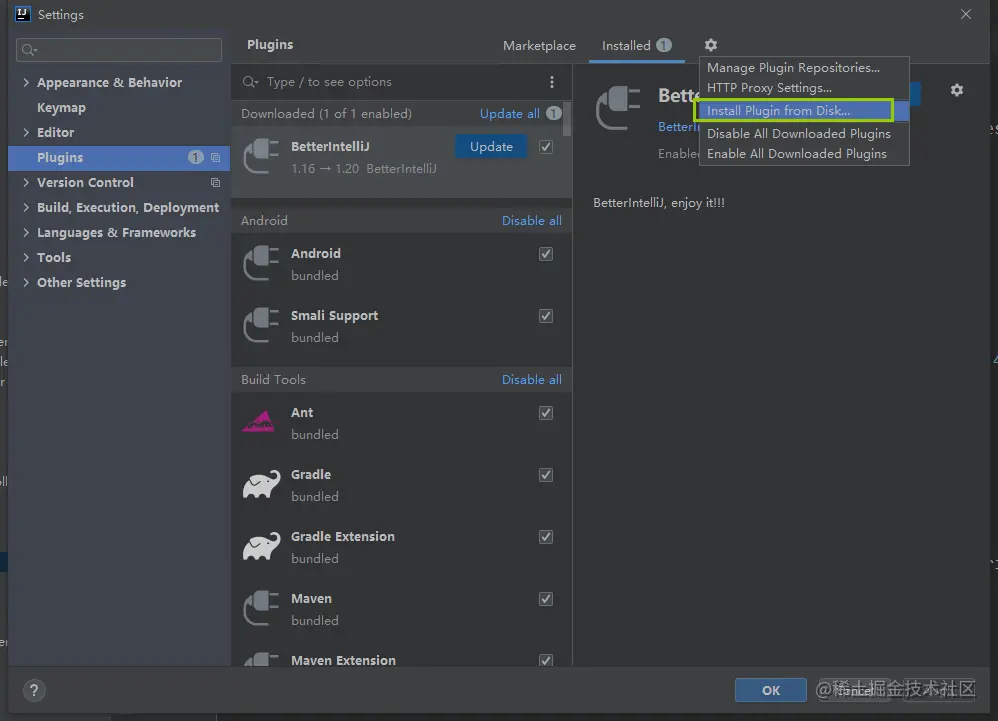
Task: Select Manage Plugin Repositories menu item
Action: pos(804,67)
